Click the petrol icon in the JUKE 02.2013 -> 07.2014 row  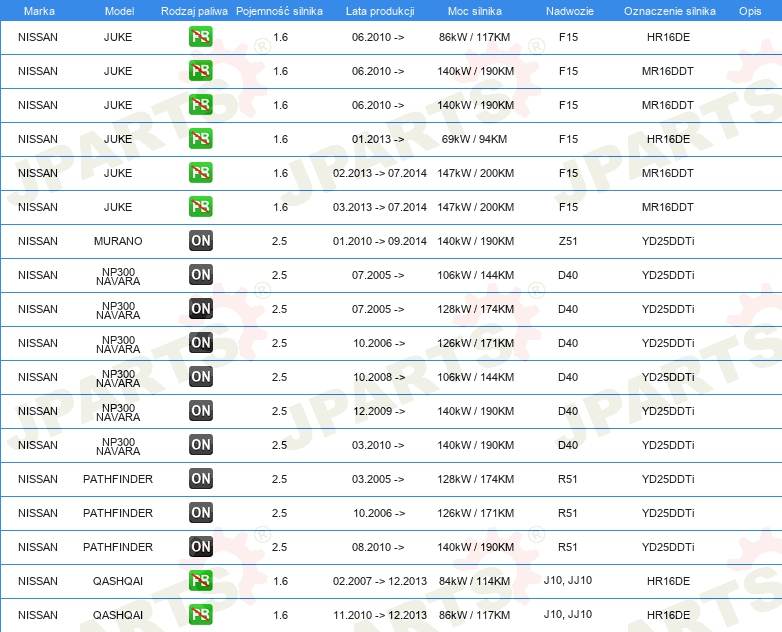[x=200, y=173]
